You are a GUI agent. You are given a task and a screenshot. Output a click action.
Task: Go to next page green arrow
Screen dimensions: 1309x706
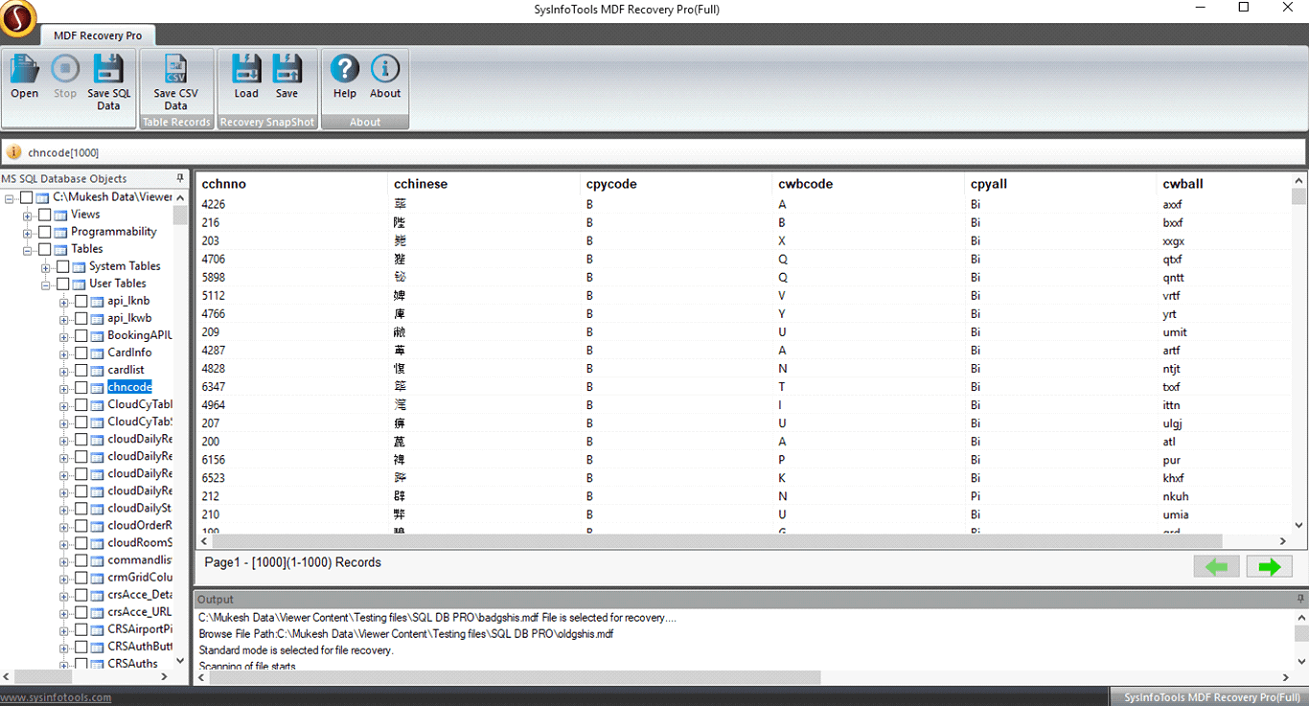(1268, 567)
